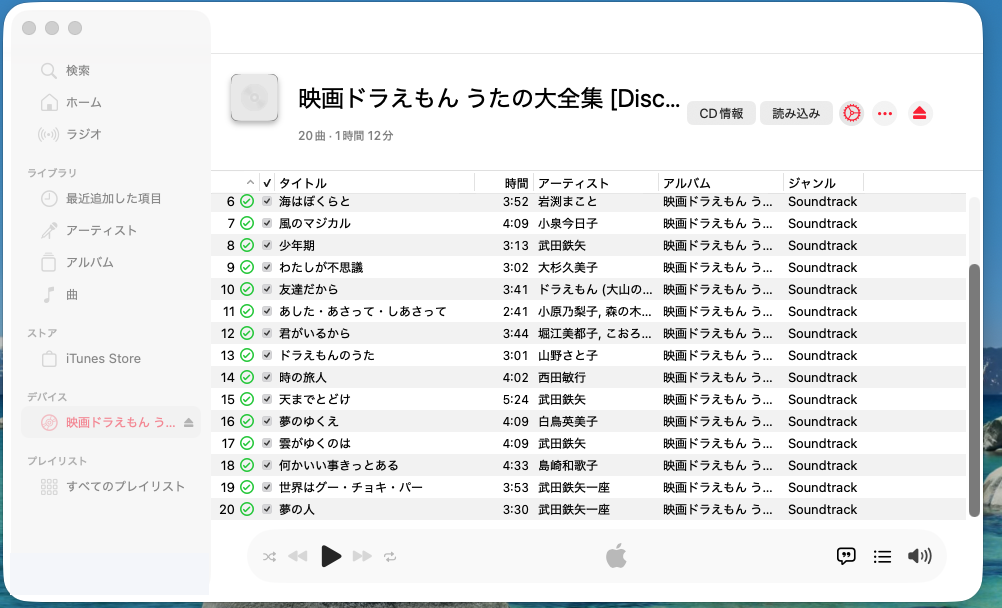Sort by track number column arrow

point(250,183)
